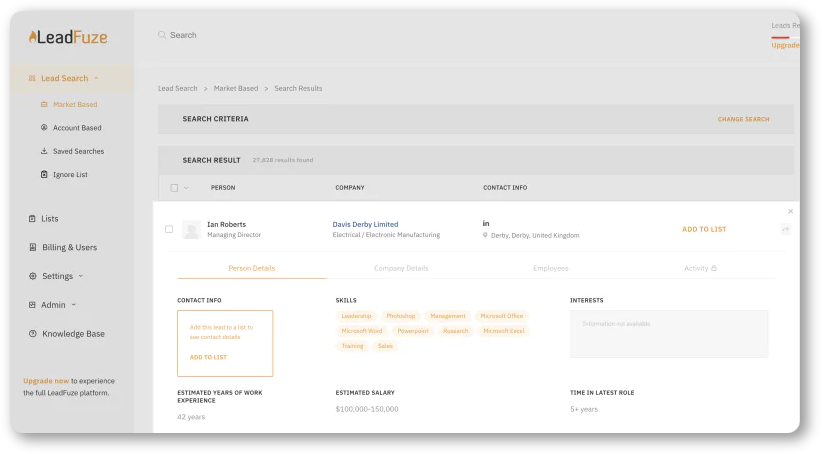Open Market Based in the sidebar
Viewport: 822px width, 454px height.
[75, 104]
